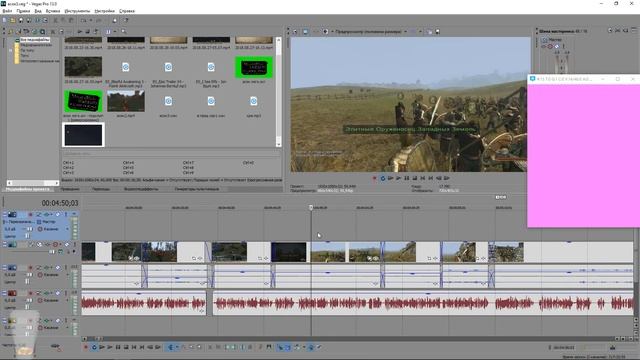
Task: Click the What's This help icon
Action: (x=126, y=20)
